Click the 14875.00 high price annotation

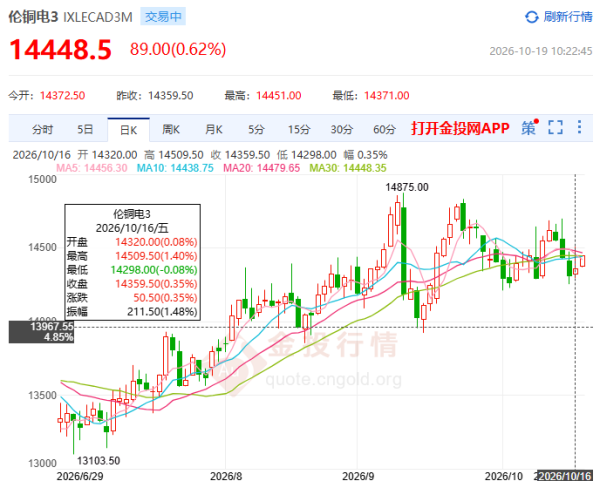(407, 187)
